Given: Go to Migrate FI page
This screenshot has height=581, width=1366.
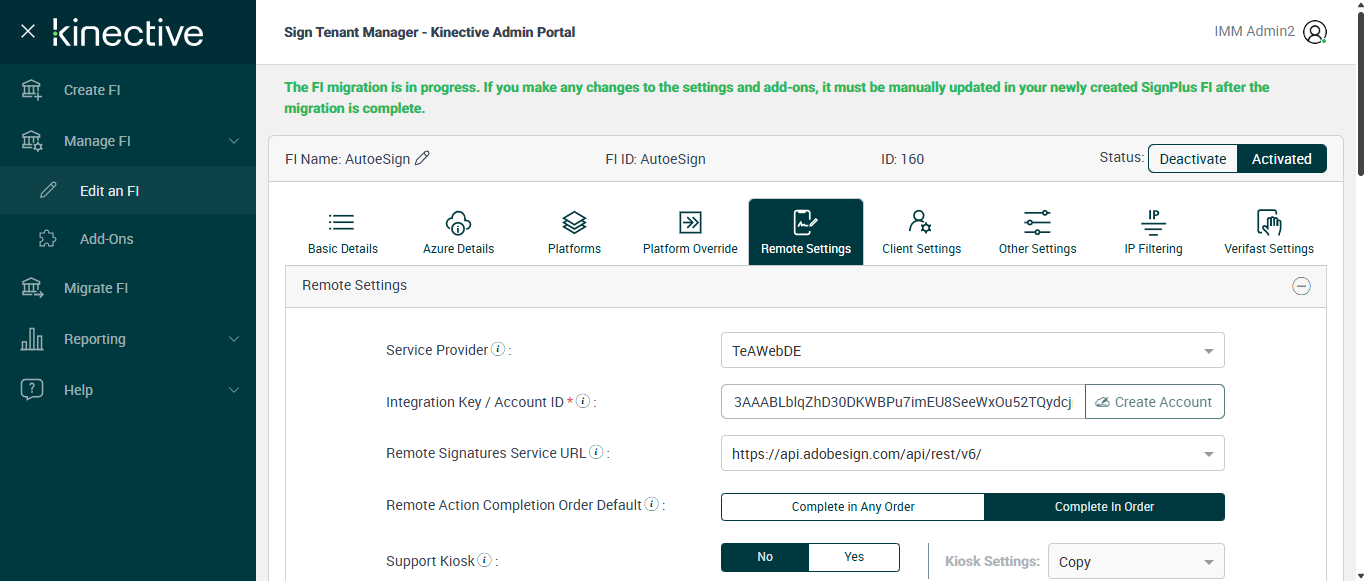Looking at the screenshot, I should pyautogui.click(x=96, y=288).
